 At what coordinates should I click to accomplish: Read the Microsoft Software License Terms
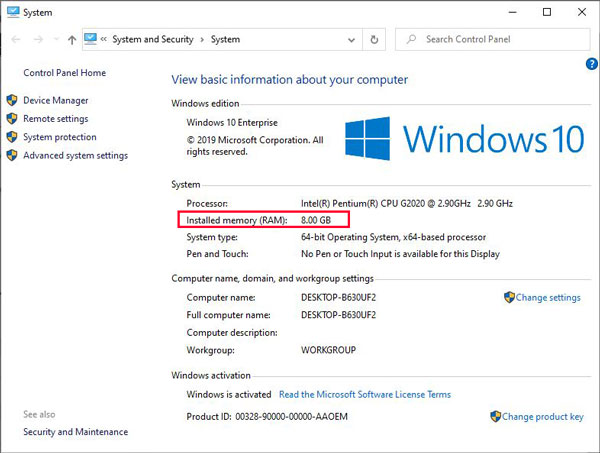pos(365,394)
